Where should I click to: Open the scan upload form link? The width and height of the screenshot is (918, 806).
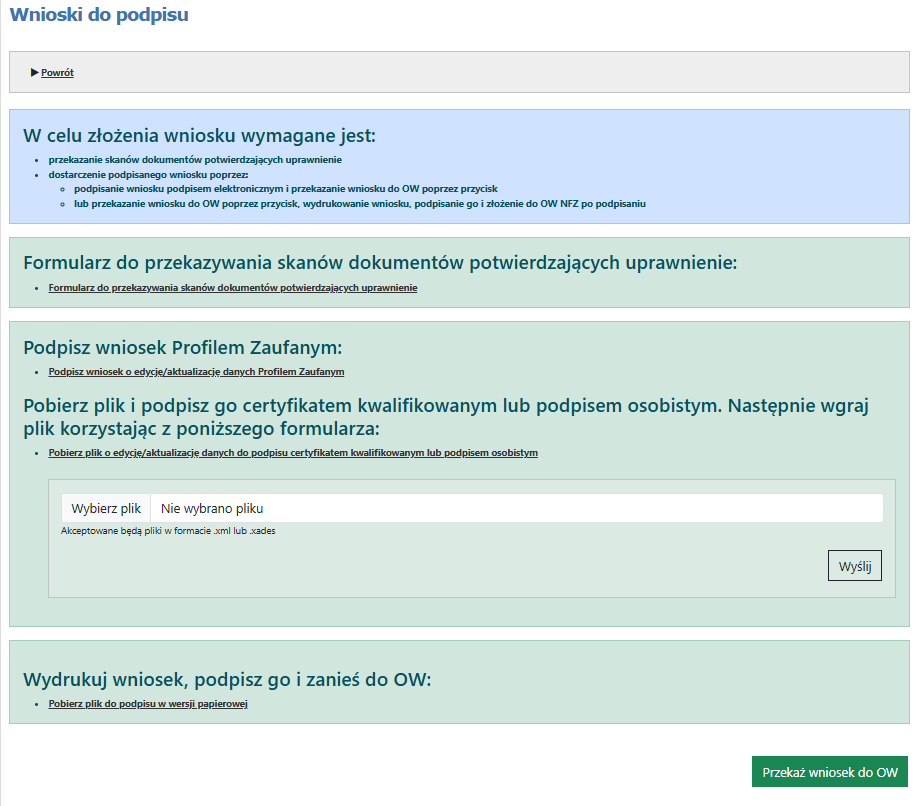pos(232,288)
